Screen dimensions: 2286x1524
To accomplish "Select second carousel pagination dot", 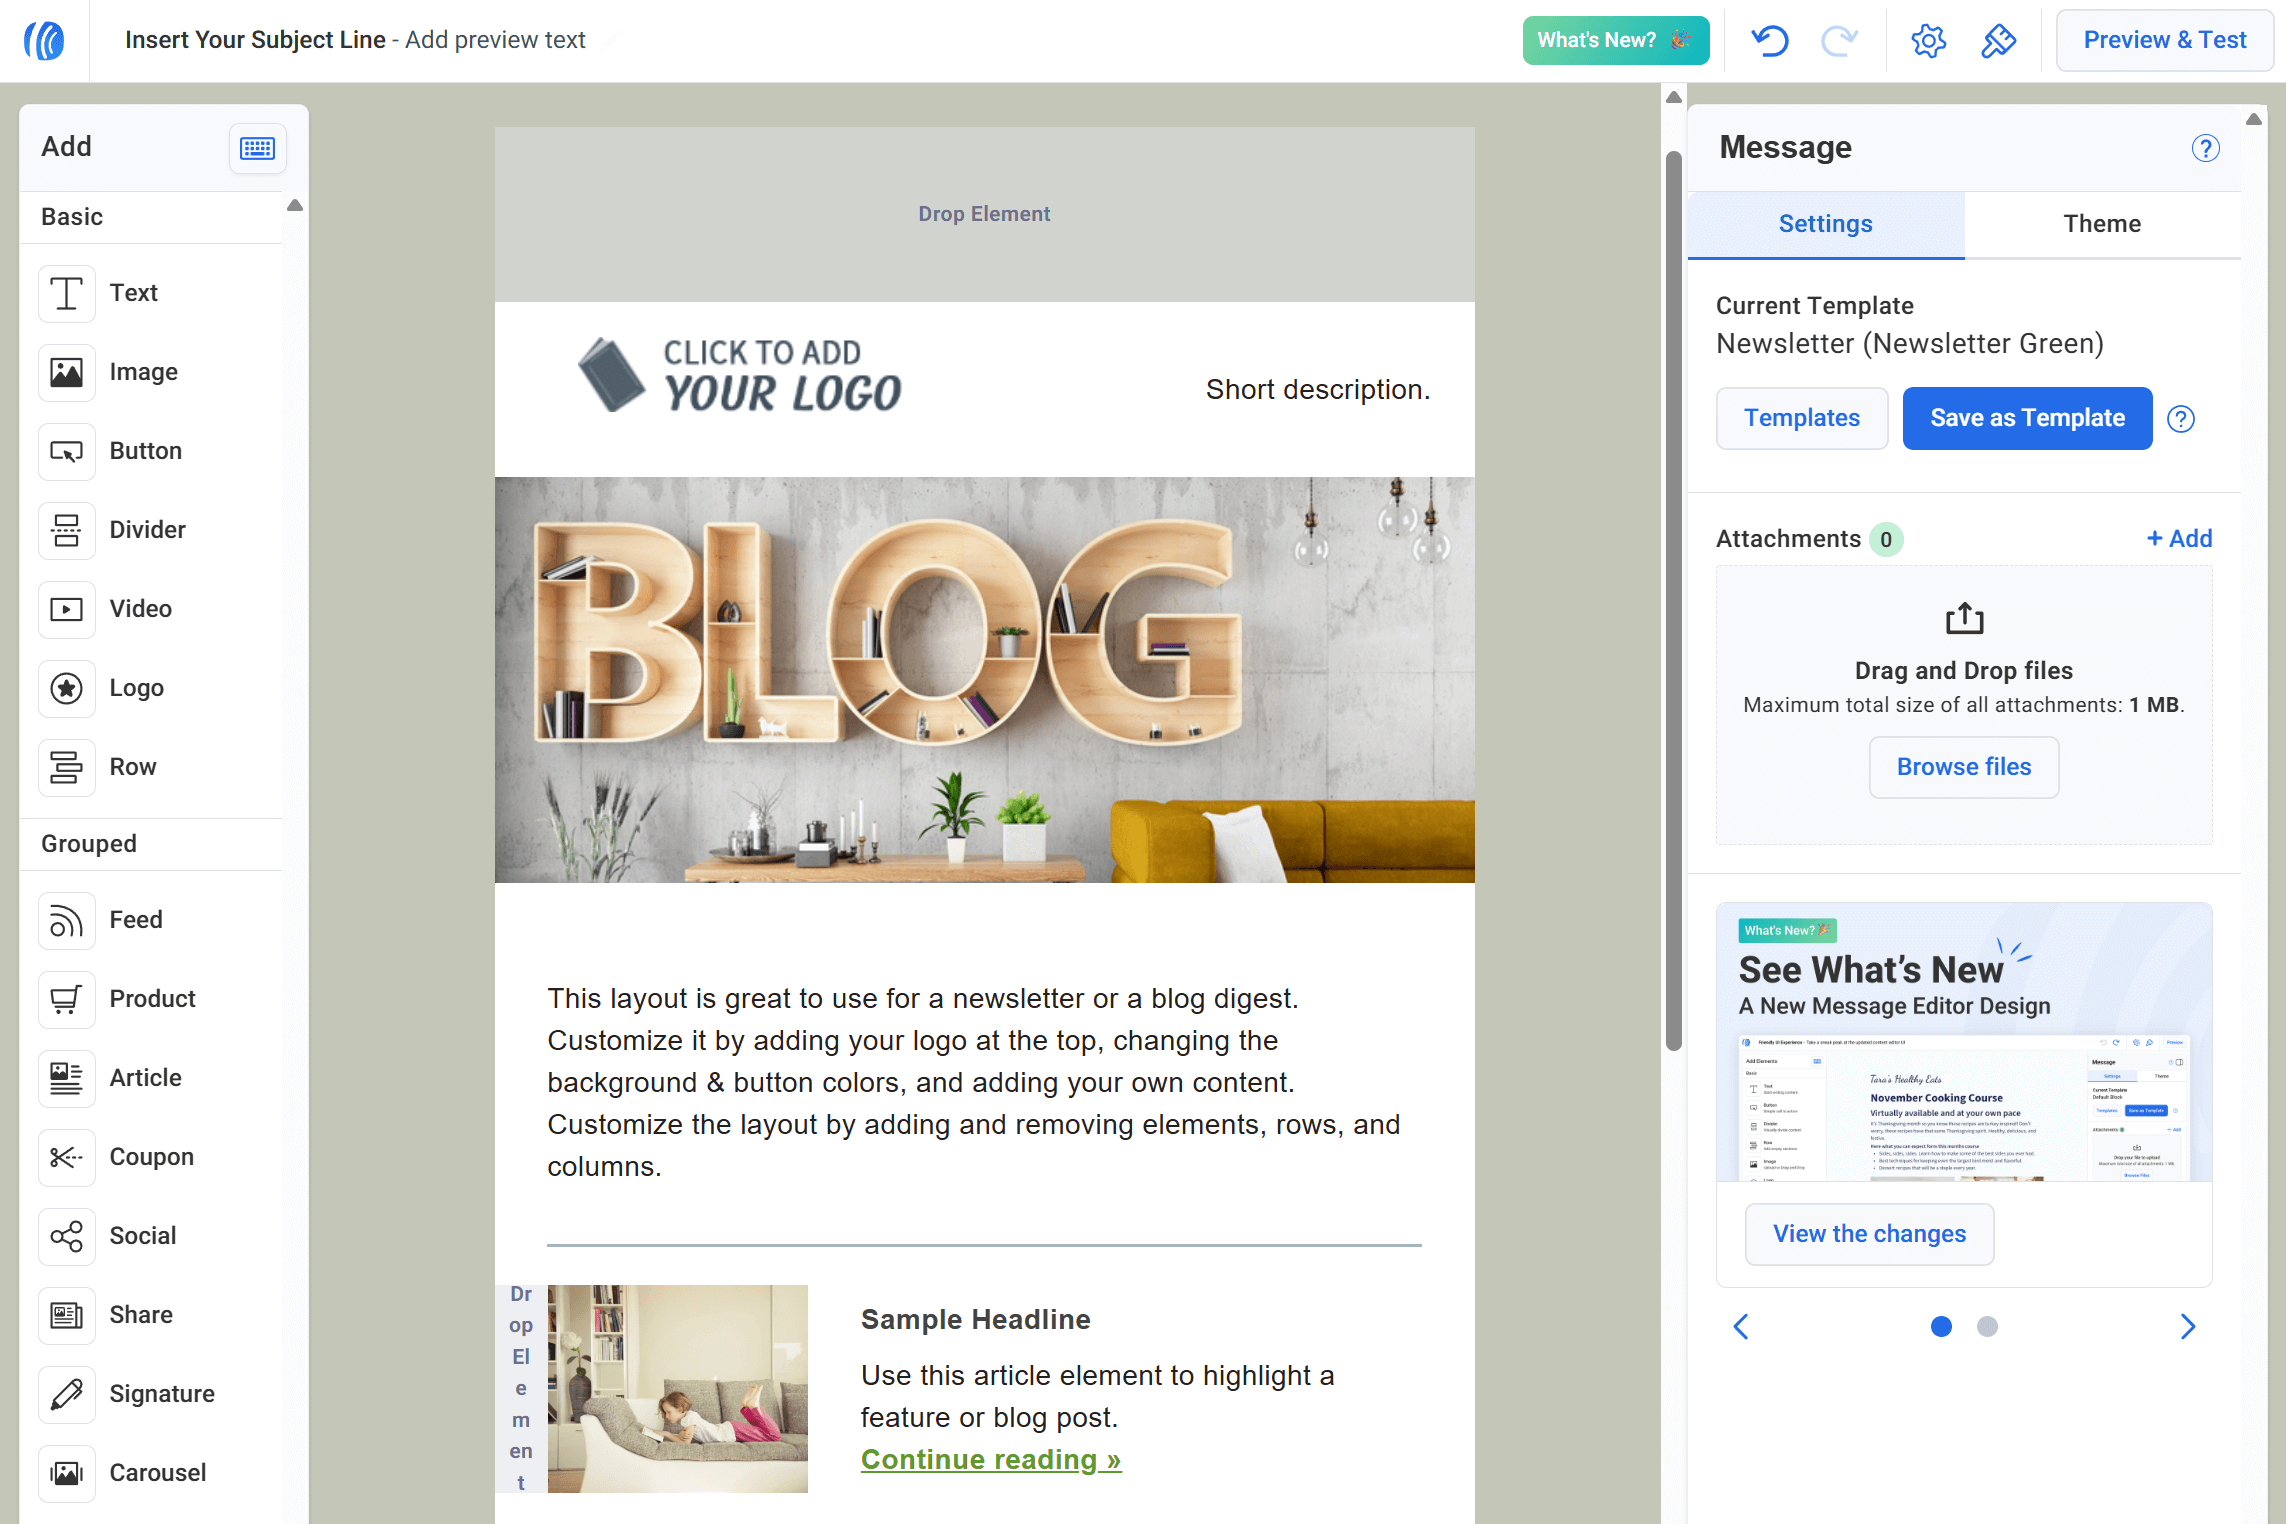I will click(x=1987, y=1326).
